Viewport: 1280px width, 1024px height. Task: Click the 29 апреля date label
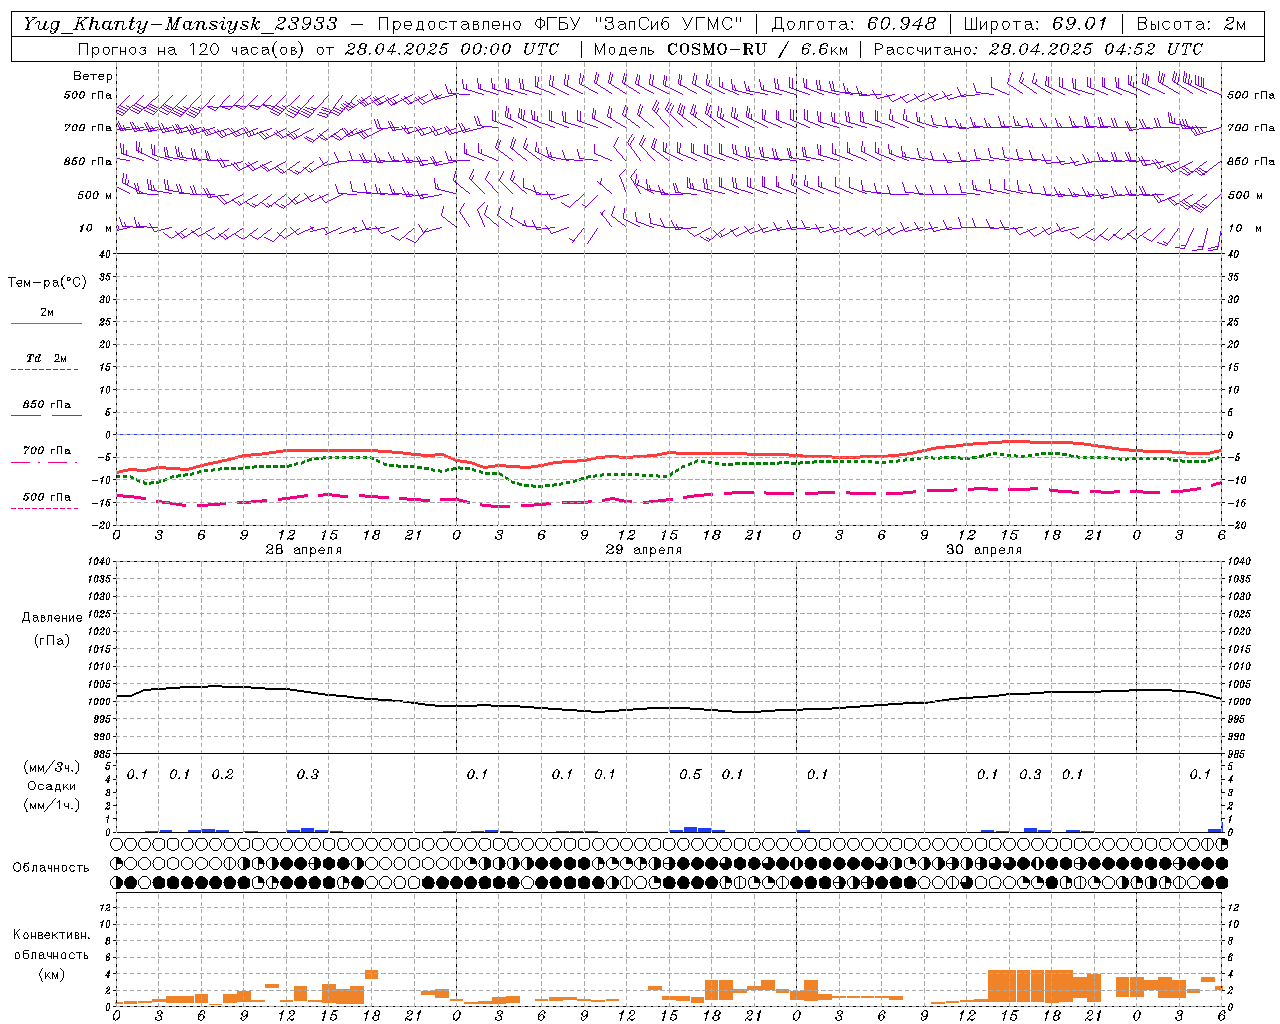[643, 550]
